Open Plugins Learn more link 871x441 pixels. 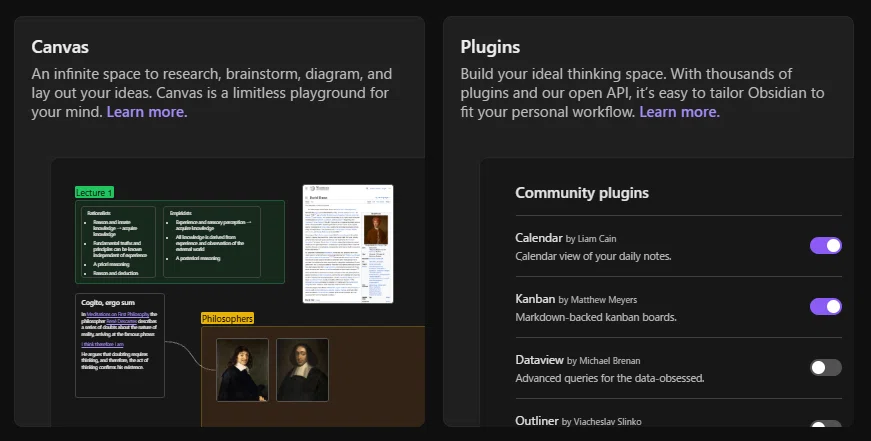tap(679, 112)
